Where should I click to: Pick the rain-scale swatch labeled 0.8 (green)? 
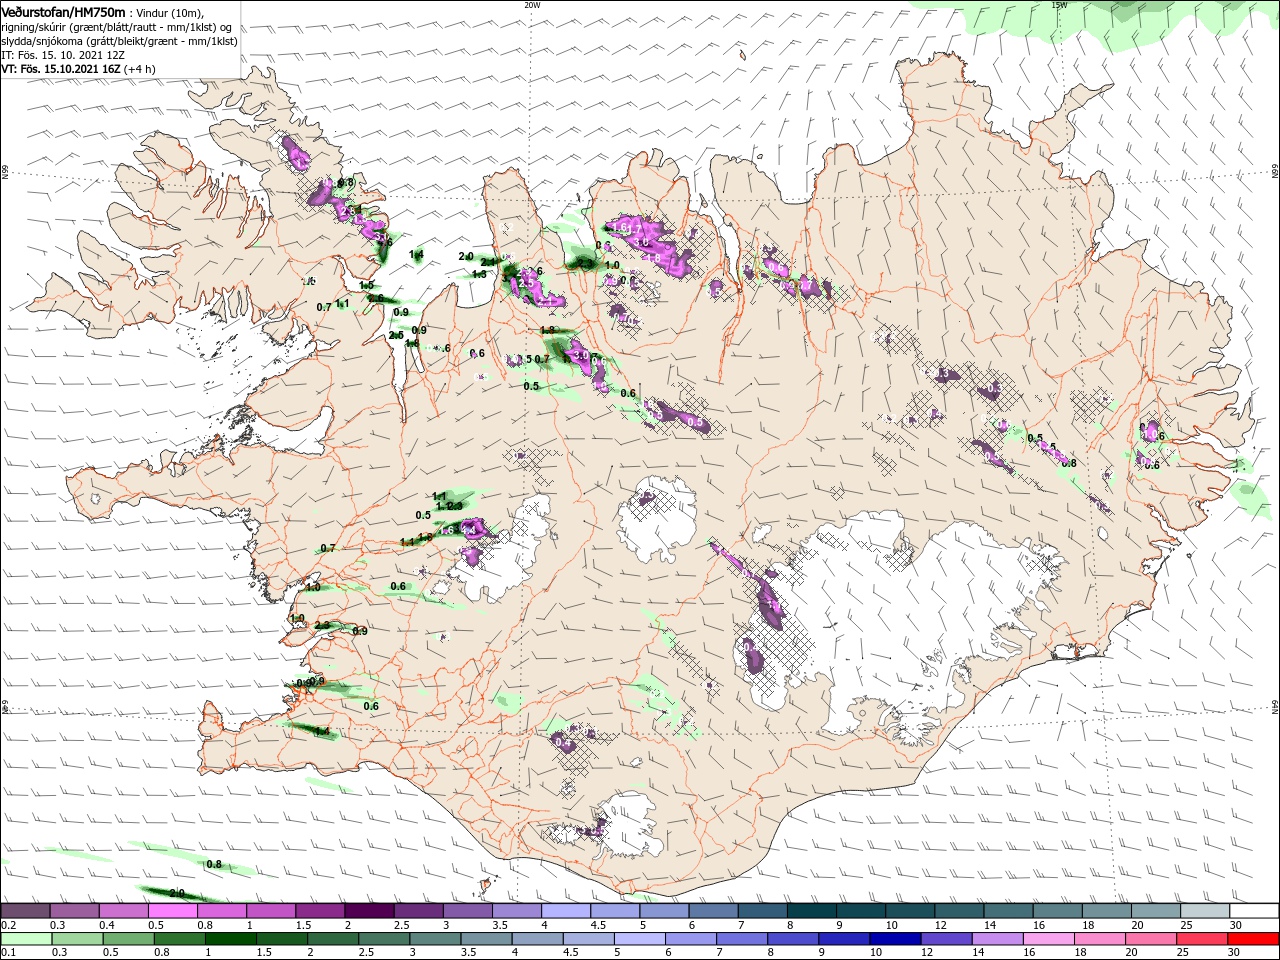(x=179, y=939)
